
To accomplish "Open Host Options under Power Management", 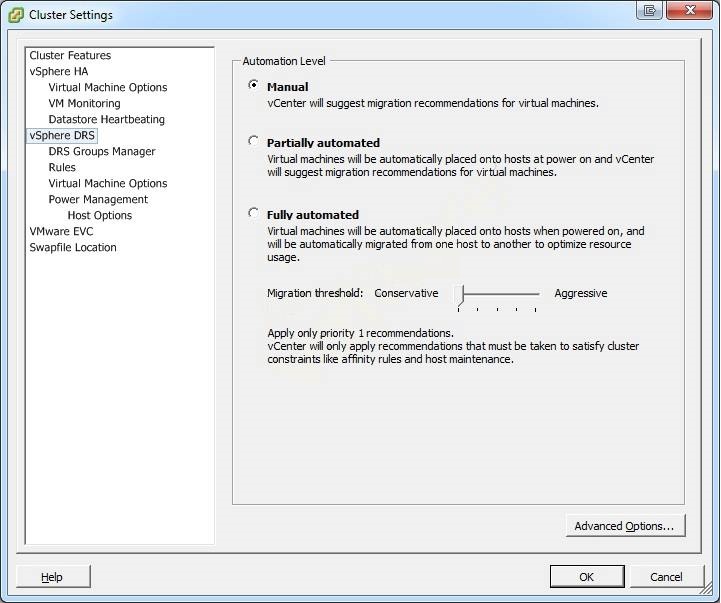I will click(x=100, y=215).
